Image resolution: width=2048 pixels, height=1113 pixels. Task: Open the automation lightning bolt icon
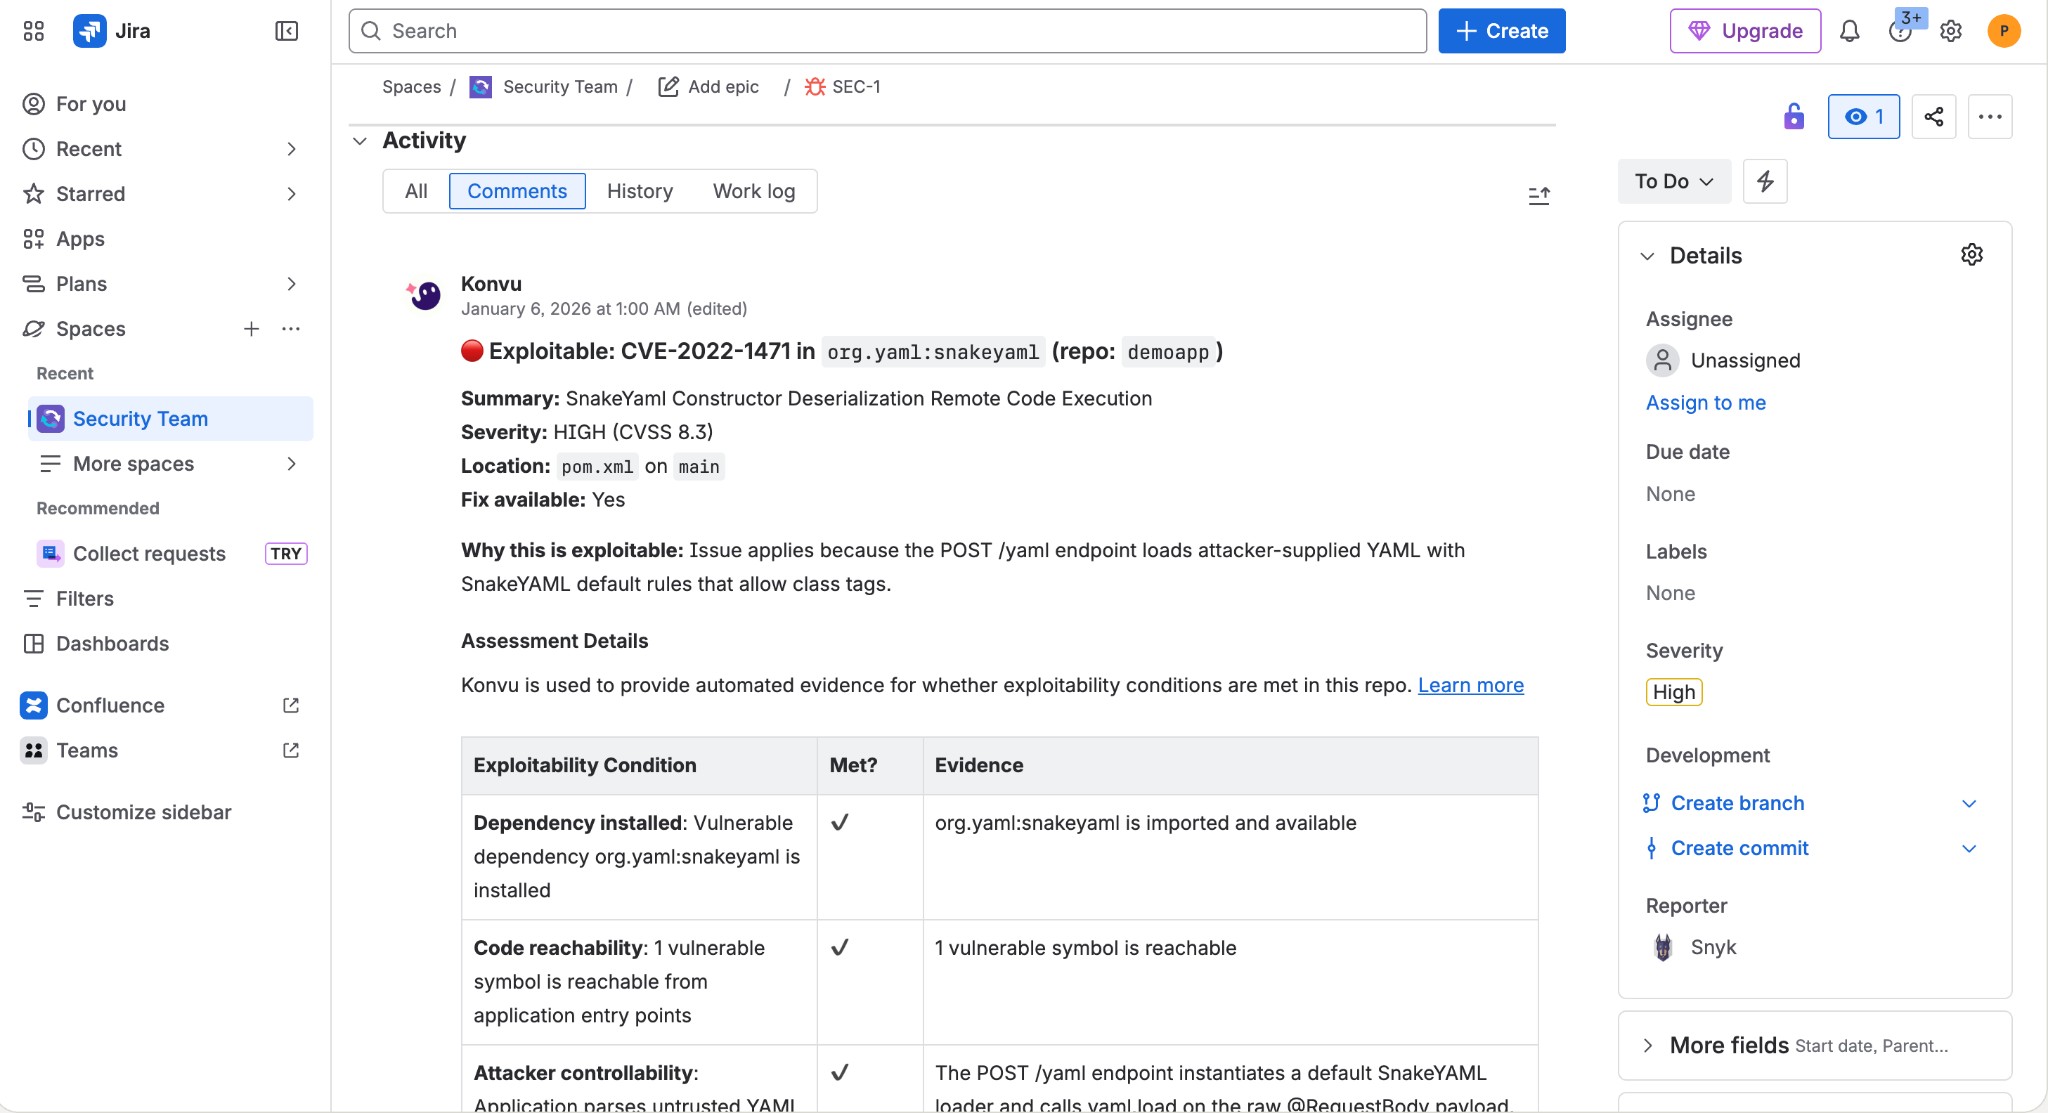pos(1764,181)
